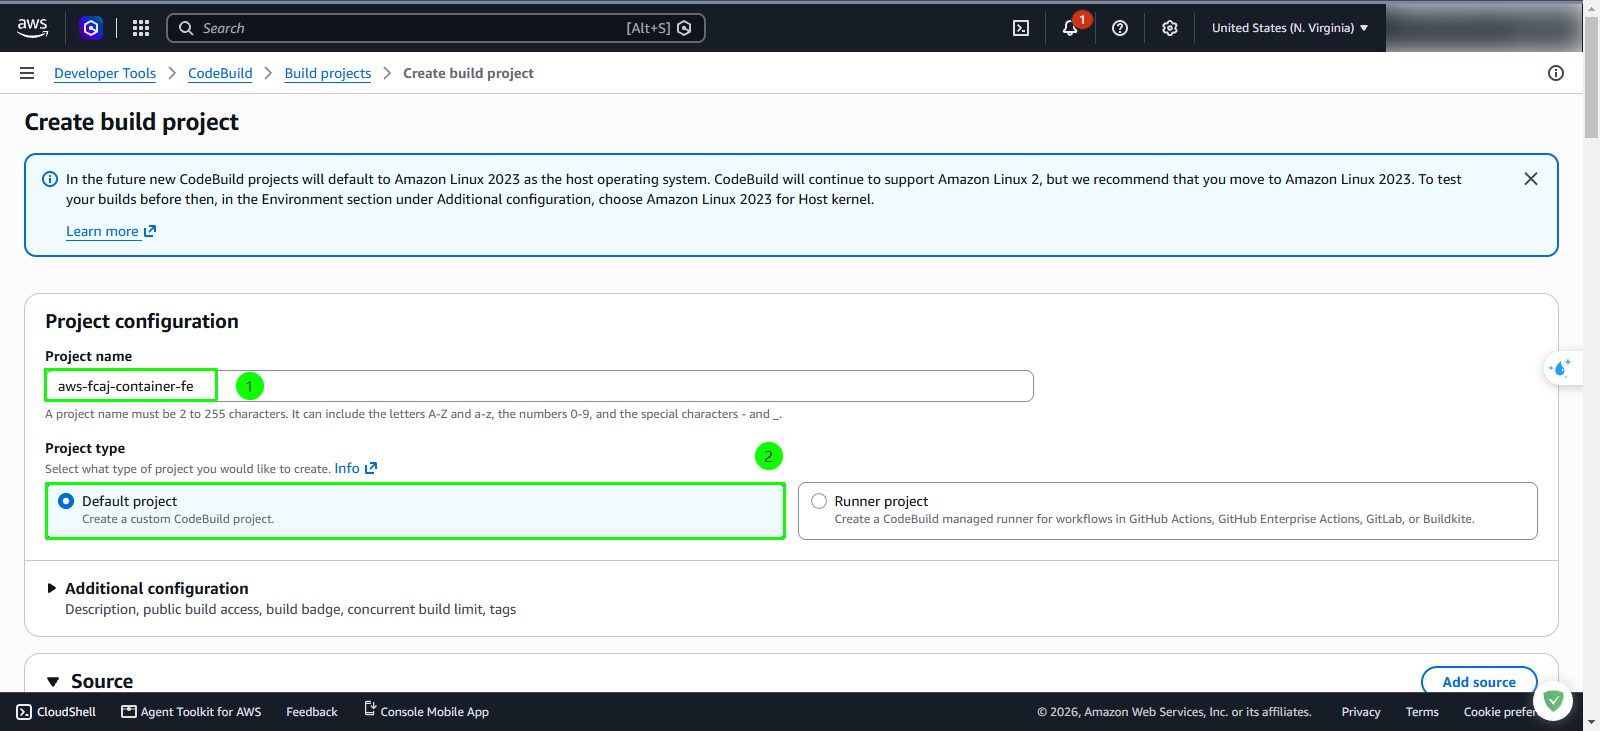Click the Feedback footer link

[312, 712]
